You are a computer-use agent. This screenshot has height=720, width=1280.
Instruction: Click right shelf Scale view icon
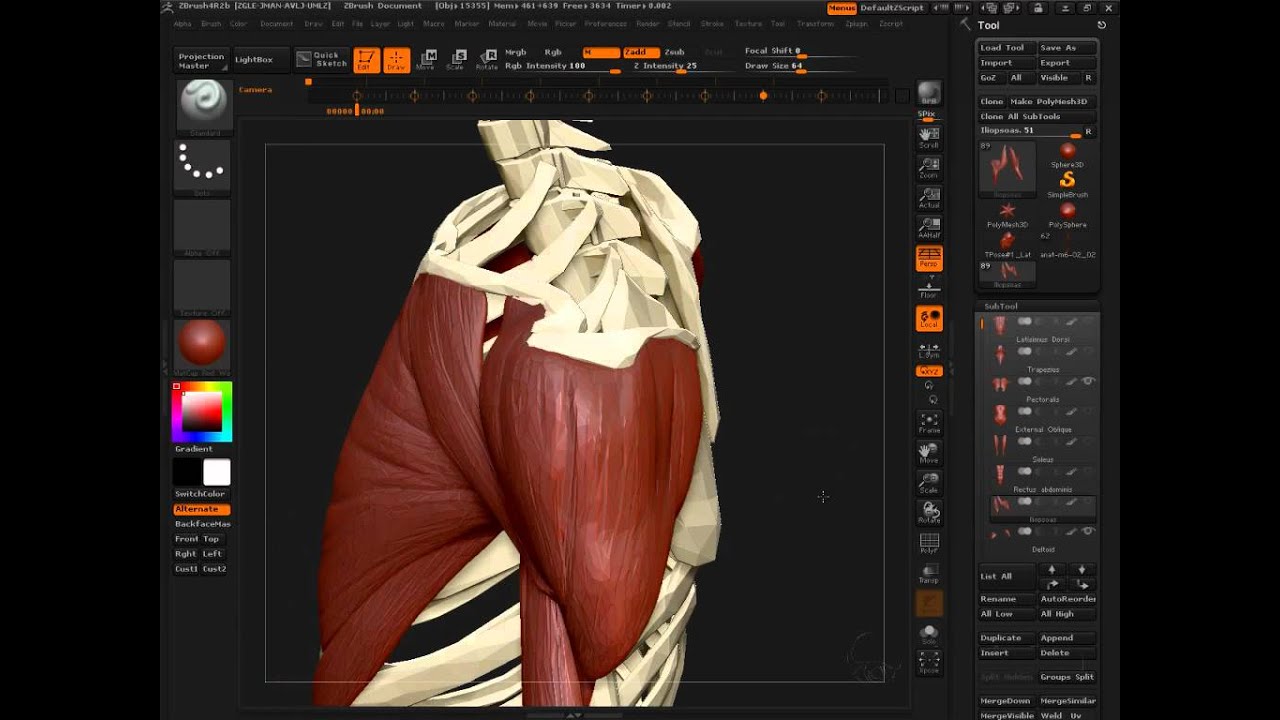coord(929,483)
